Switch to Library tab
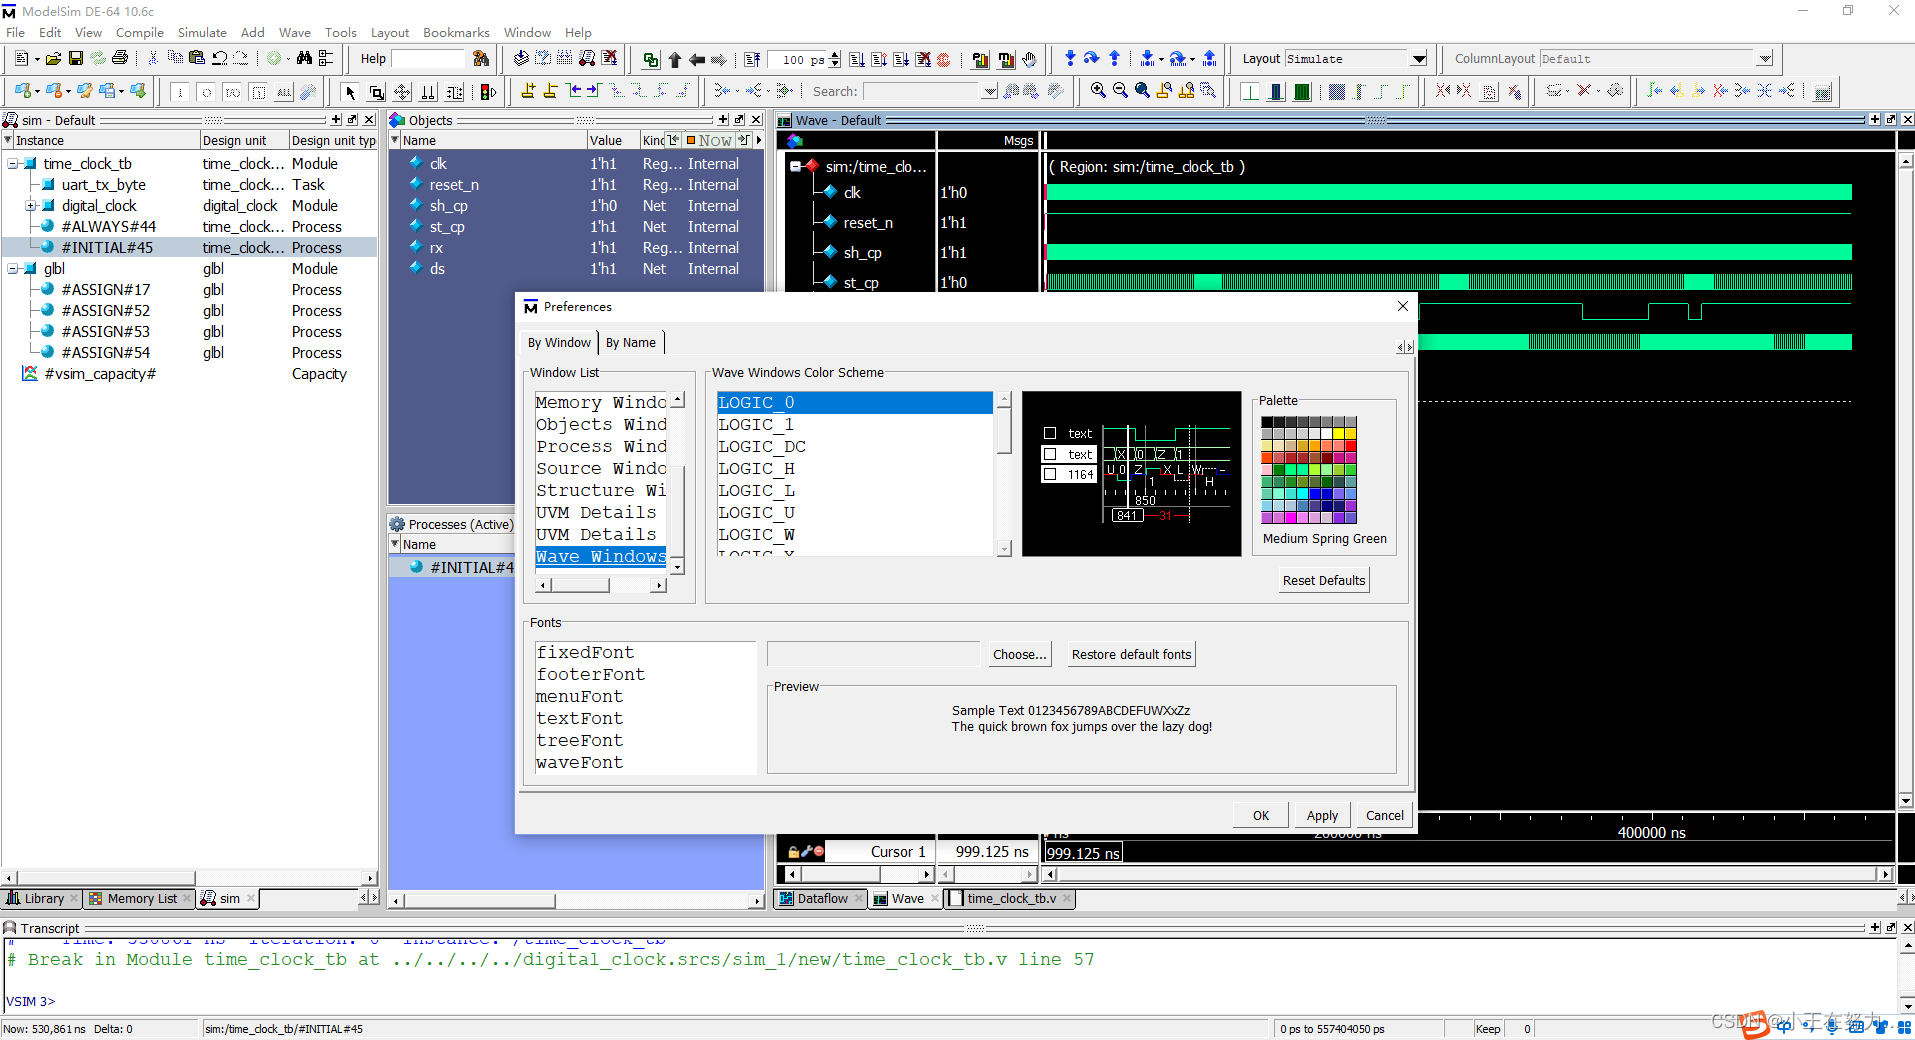Image resolution: width=1915 pixels, height=1040 pixels. pyautogui.click(x=43, y=898)
